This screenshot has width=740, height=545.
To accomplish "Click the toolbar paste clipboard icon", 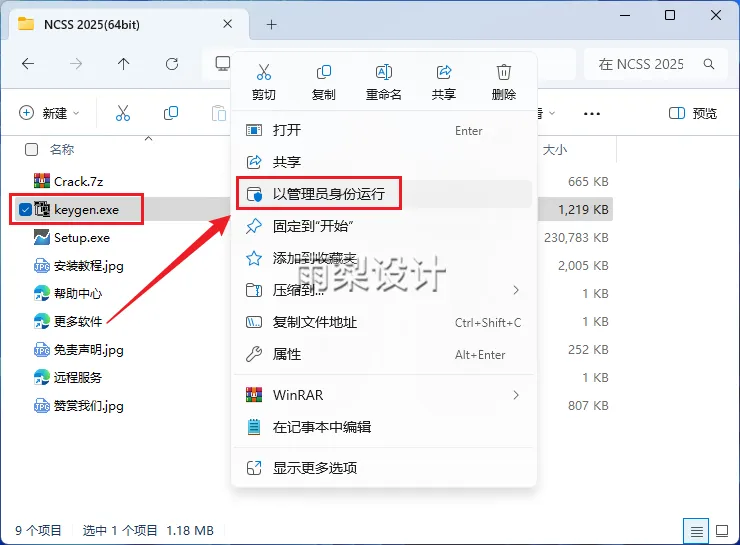I will click(219, 113).
